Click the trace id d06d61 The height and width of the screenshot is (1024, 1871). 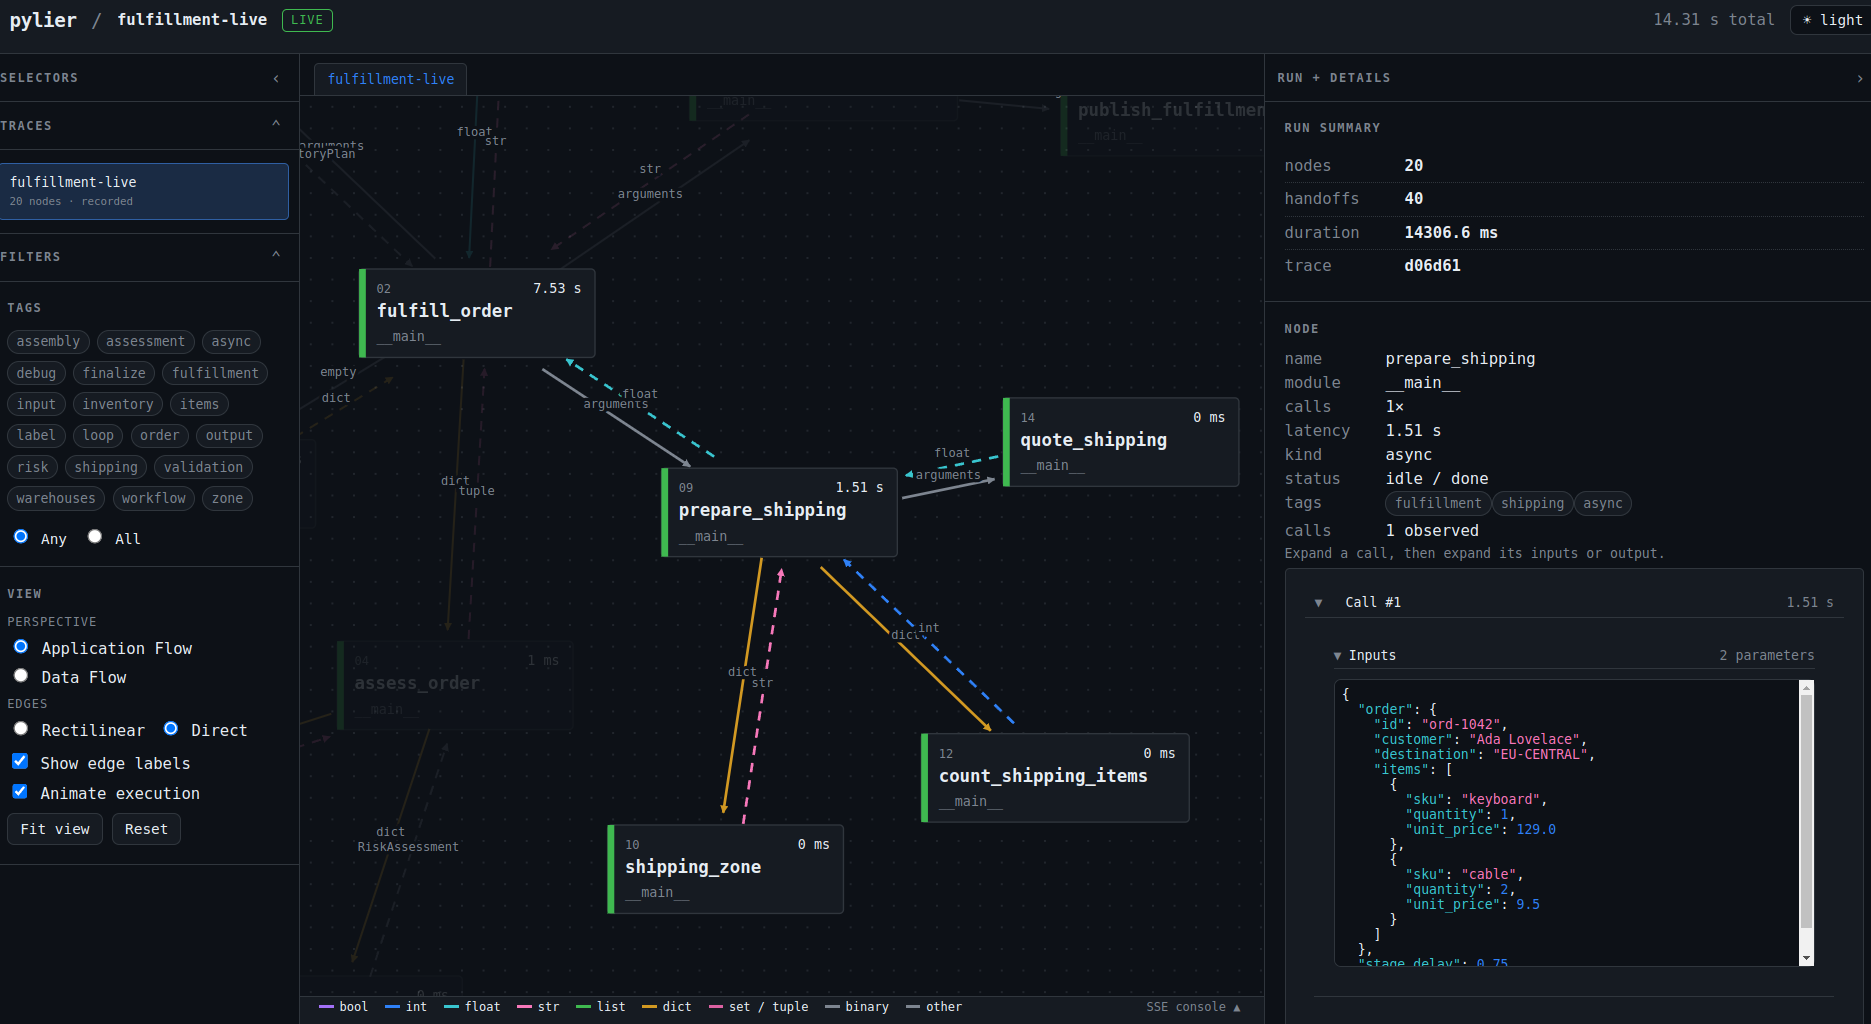[x=1432, y=266]
